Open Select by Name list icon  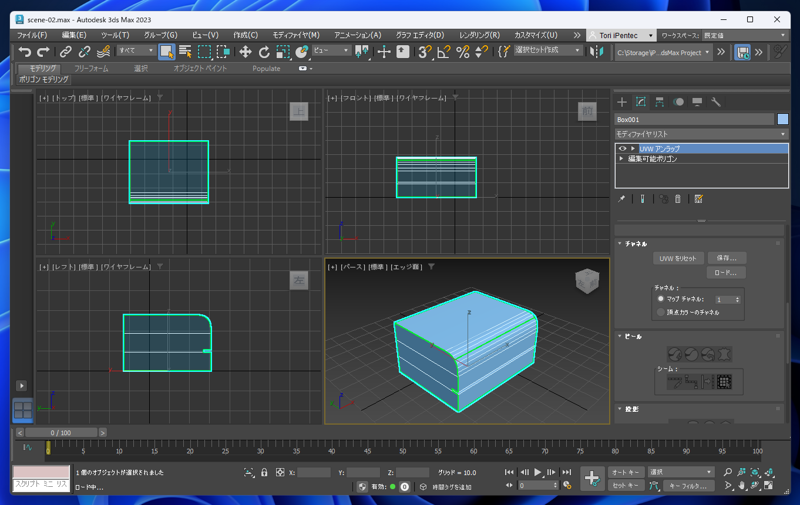tap(185, 52)
